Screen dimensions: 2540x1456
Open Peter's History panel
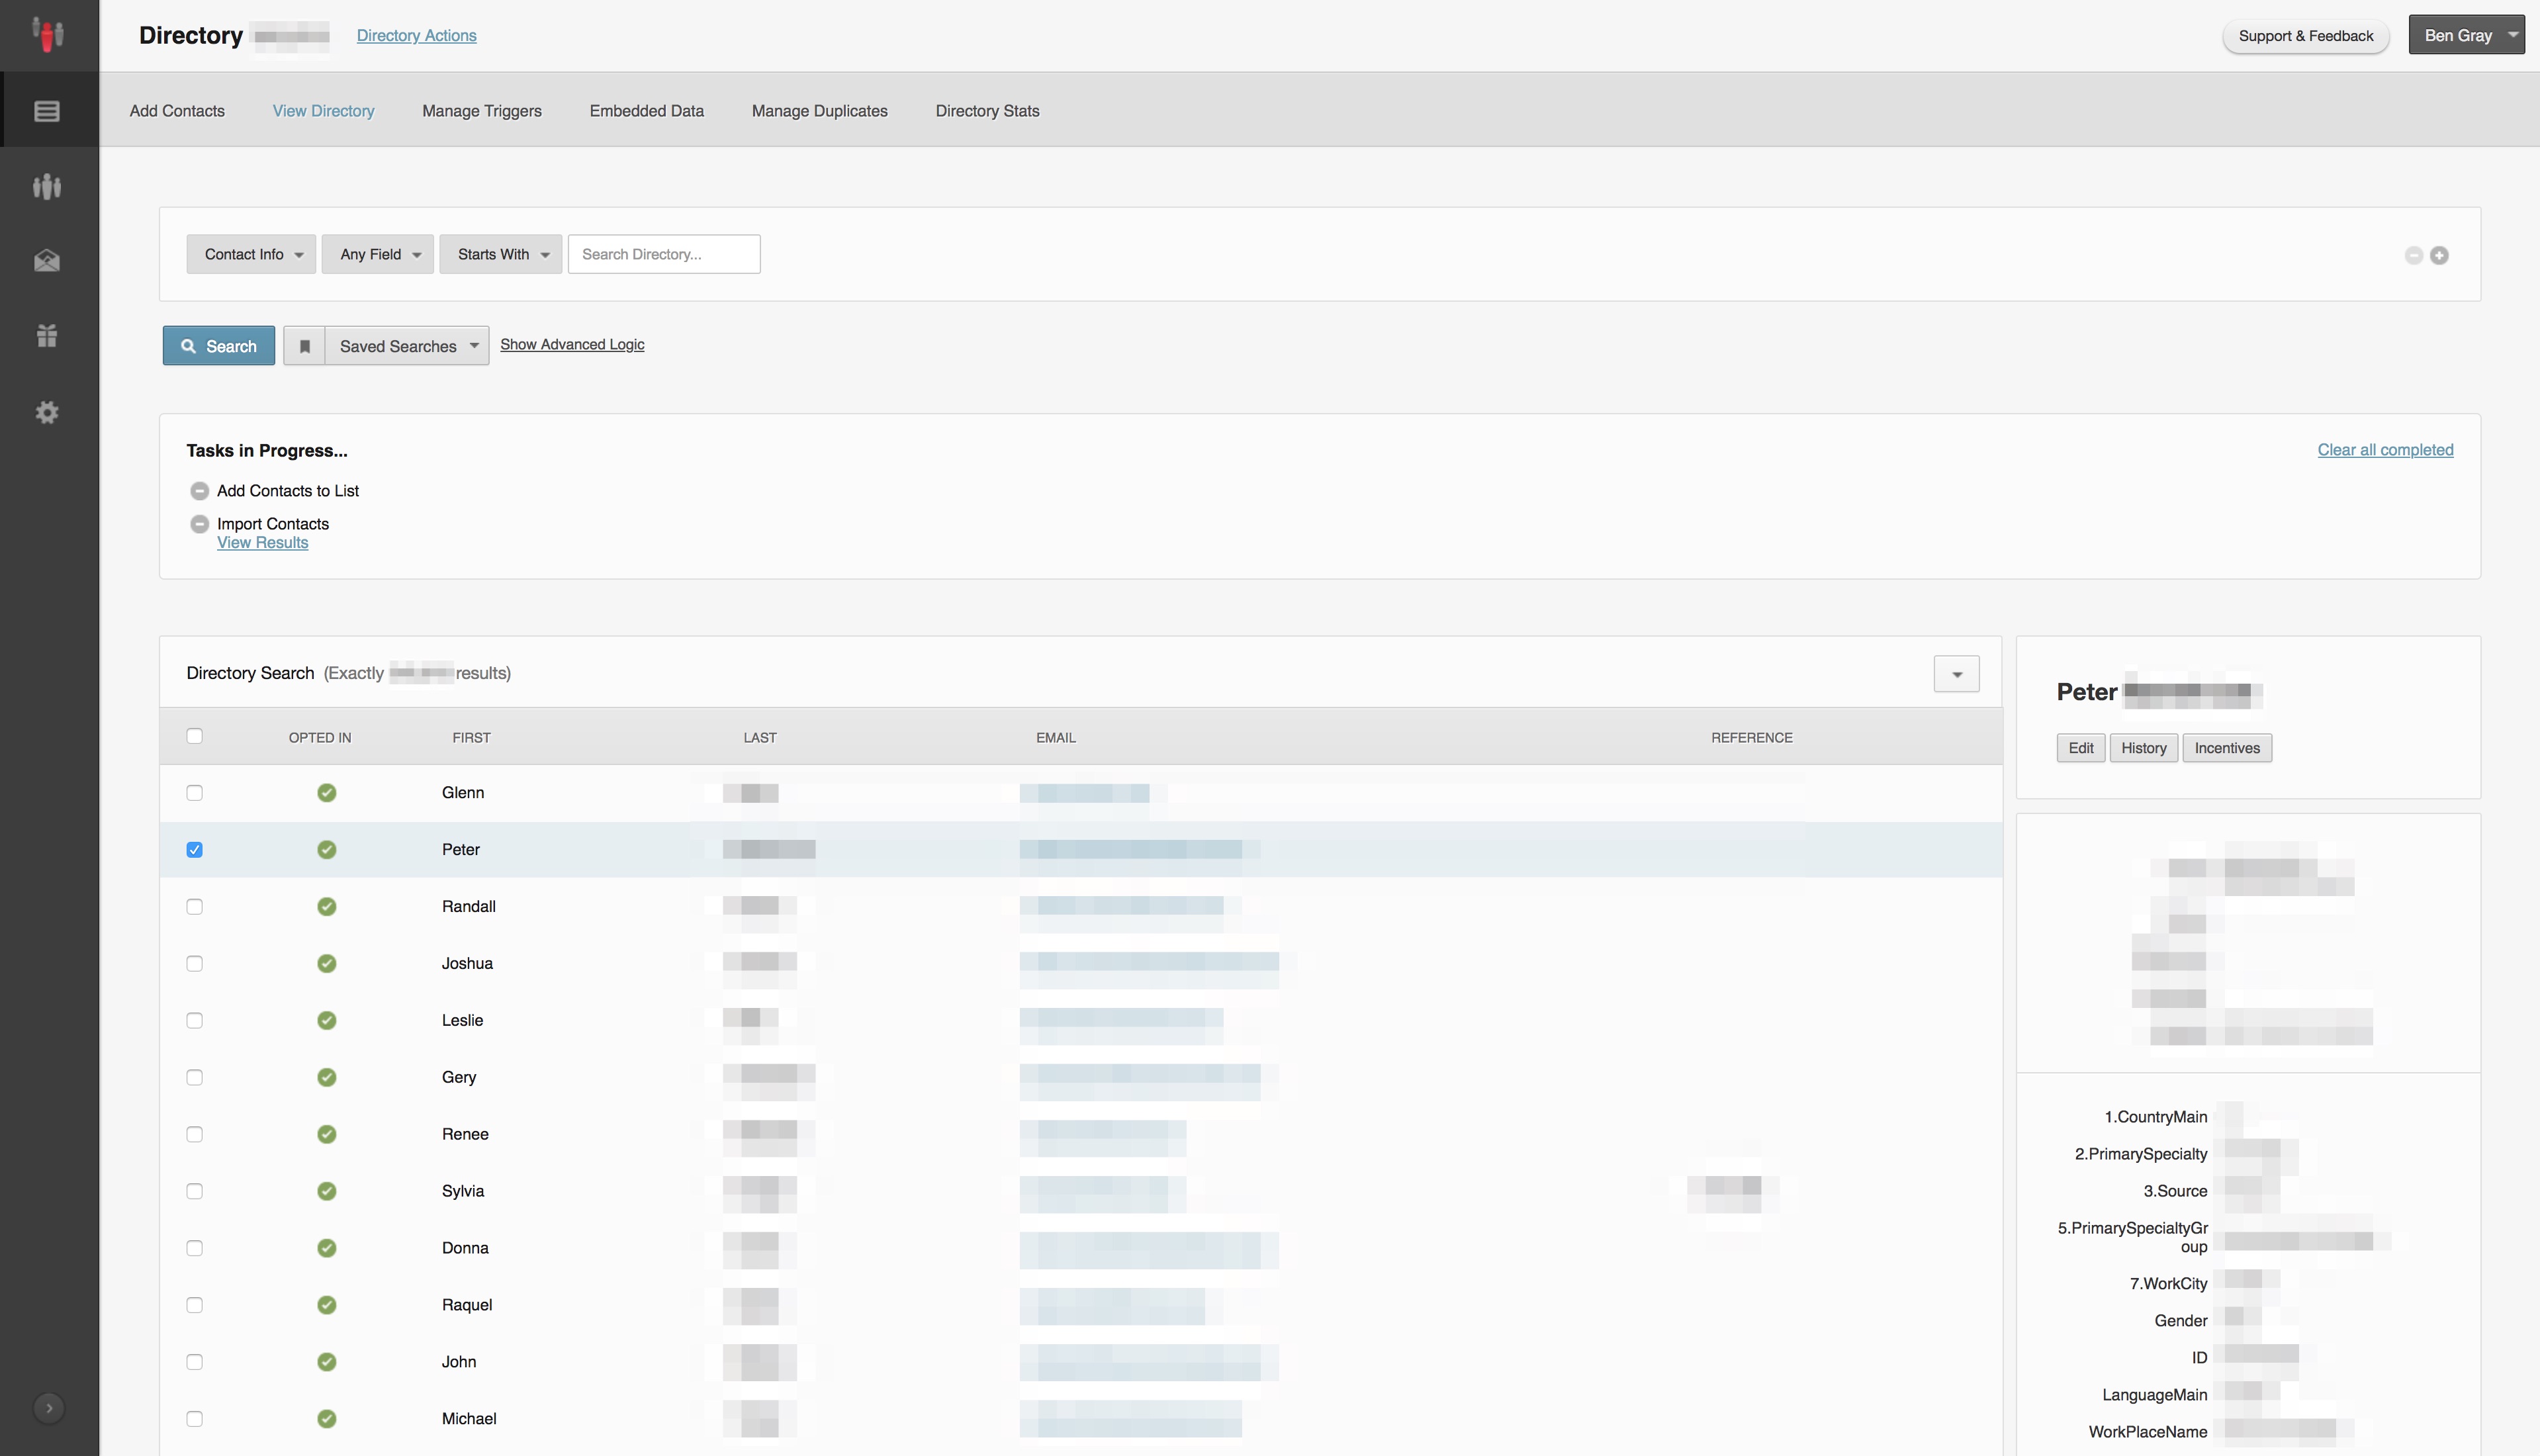click(2143, 747)
